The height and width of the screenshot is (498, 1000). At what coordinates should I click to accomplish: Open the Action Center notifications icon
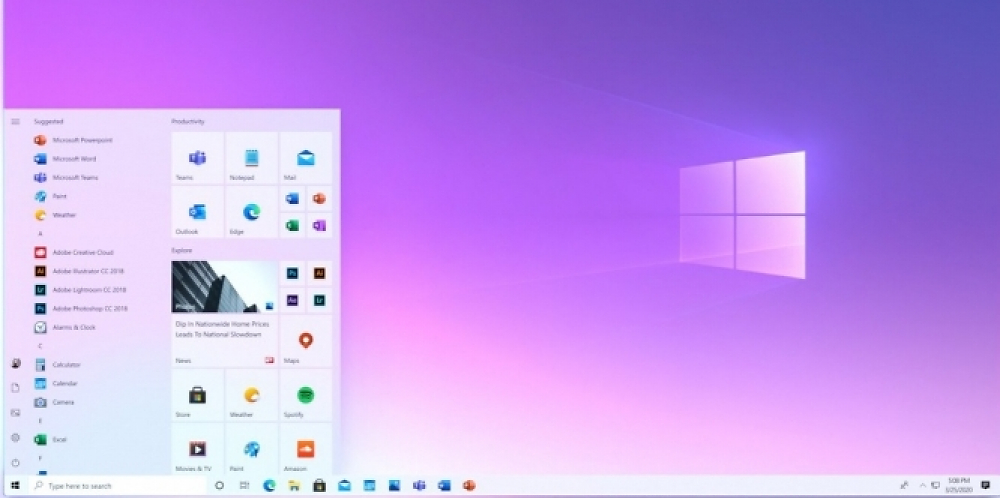pyautogui.click(x=985, y=486)
